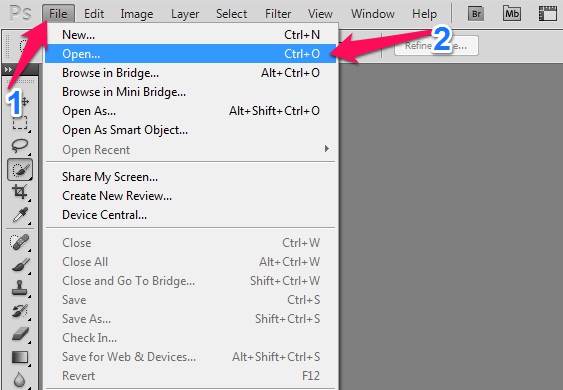Select the Spot Healing Brush tool

pyautogui.click(x=20, y=242)
